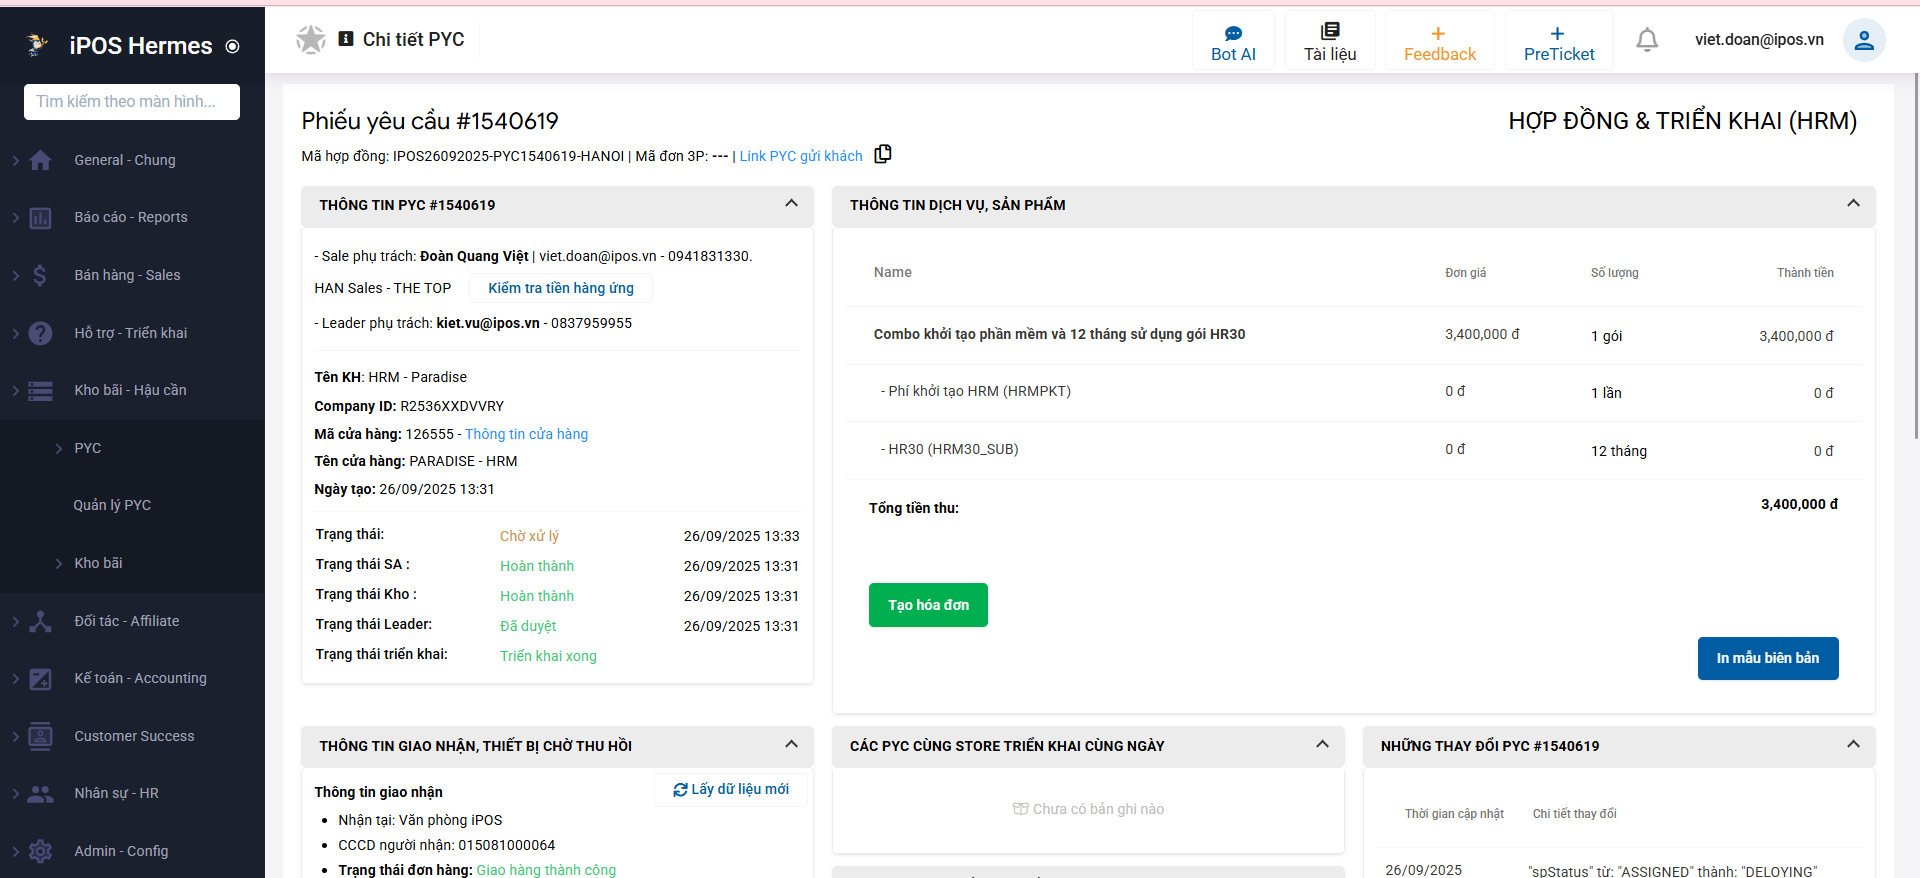The width and height of the screenshot is (1920, 878).
Task: Click the Triển khai xong status text
Action: click(548, 656)
